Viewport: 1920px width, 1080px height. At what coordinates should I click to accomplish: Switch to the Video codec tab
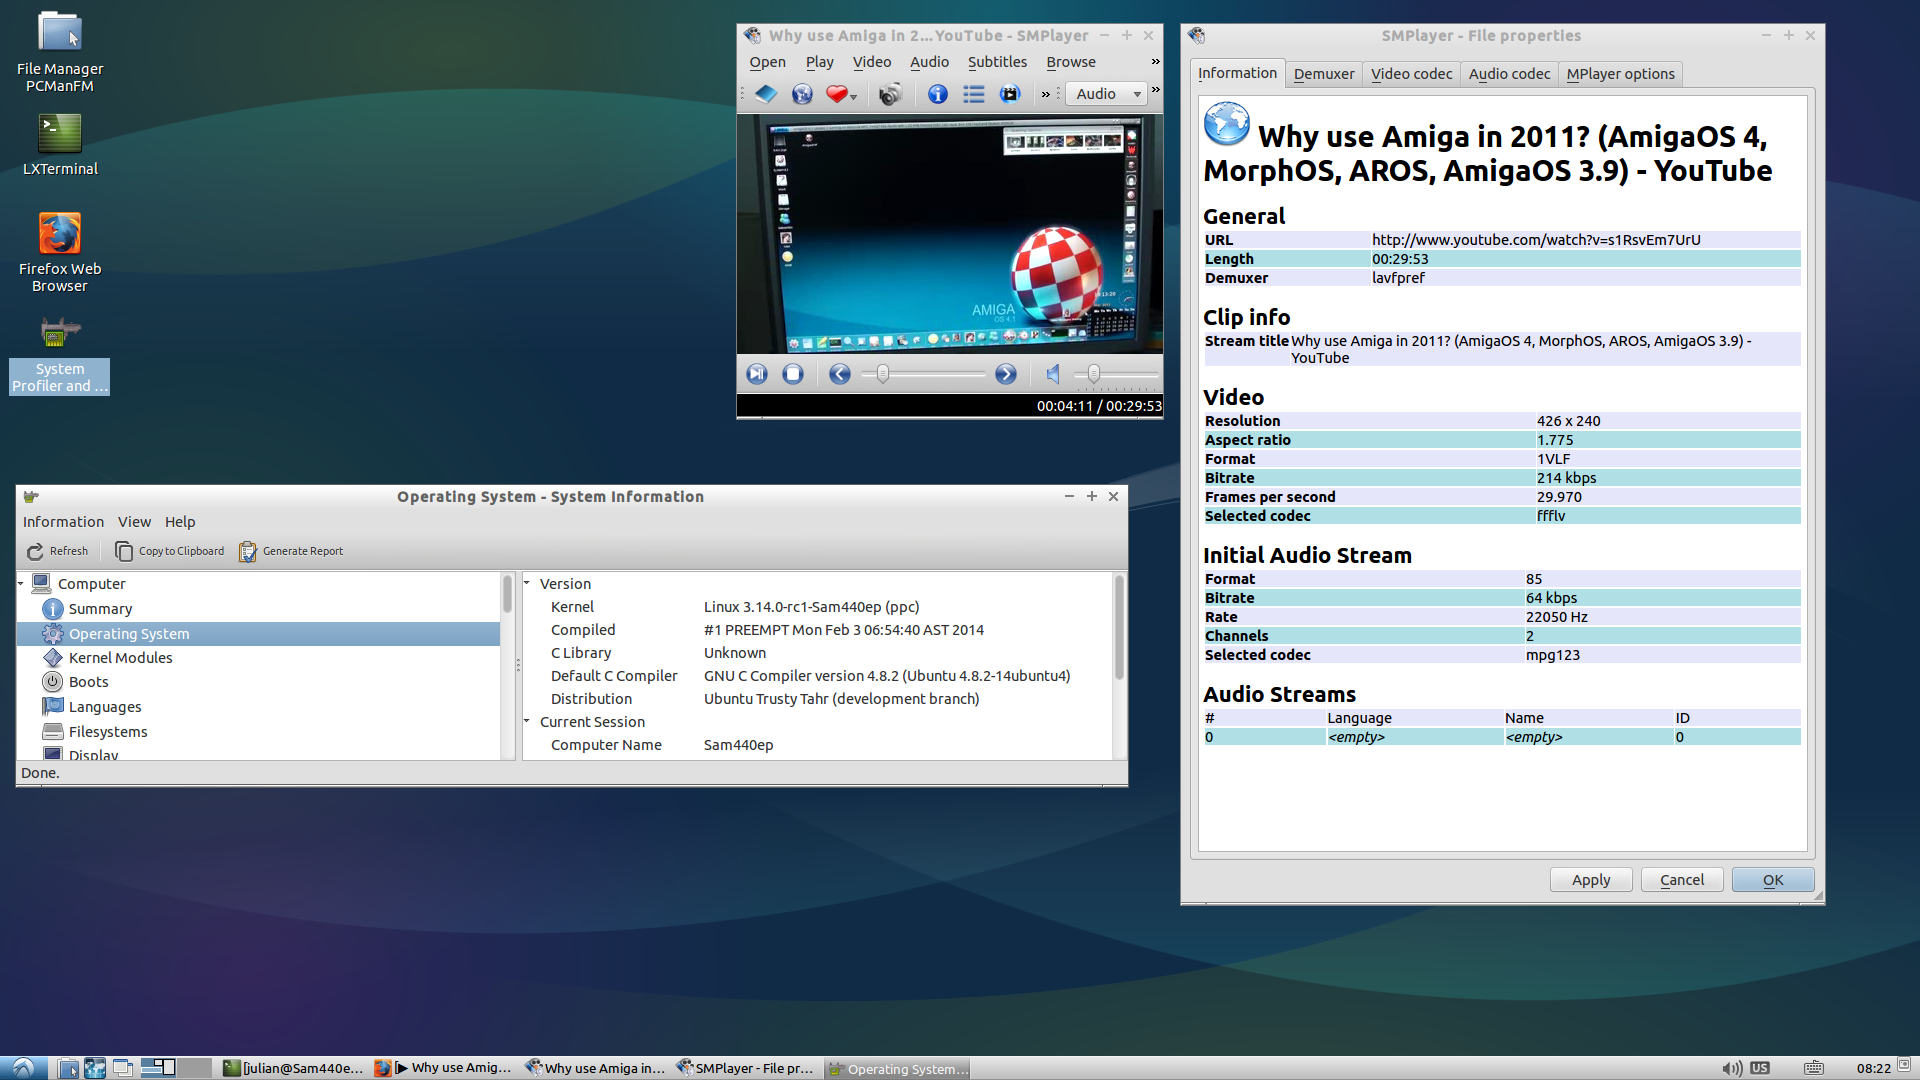(1411, 74)
